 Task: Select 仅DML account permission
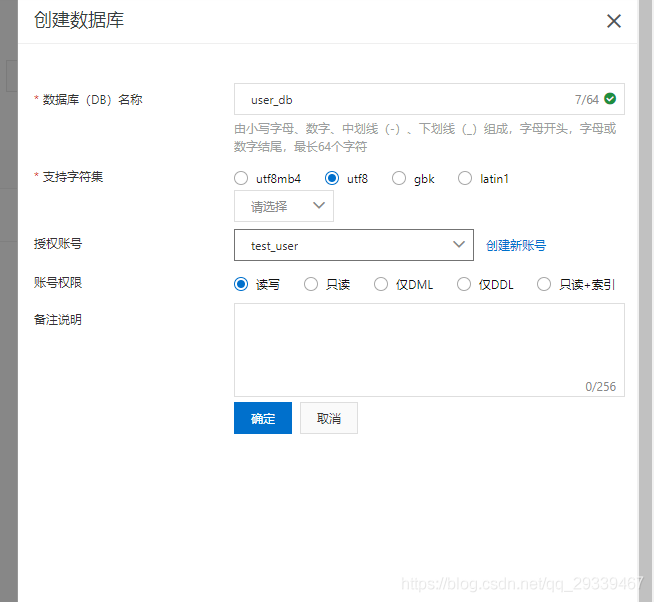[x=381, y=285]
